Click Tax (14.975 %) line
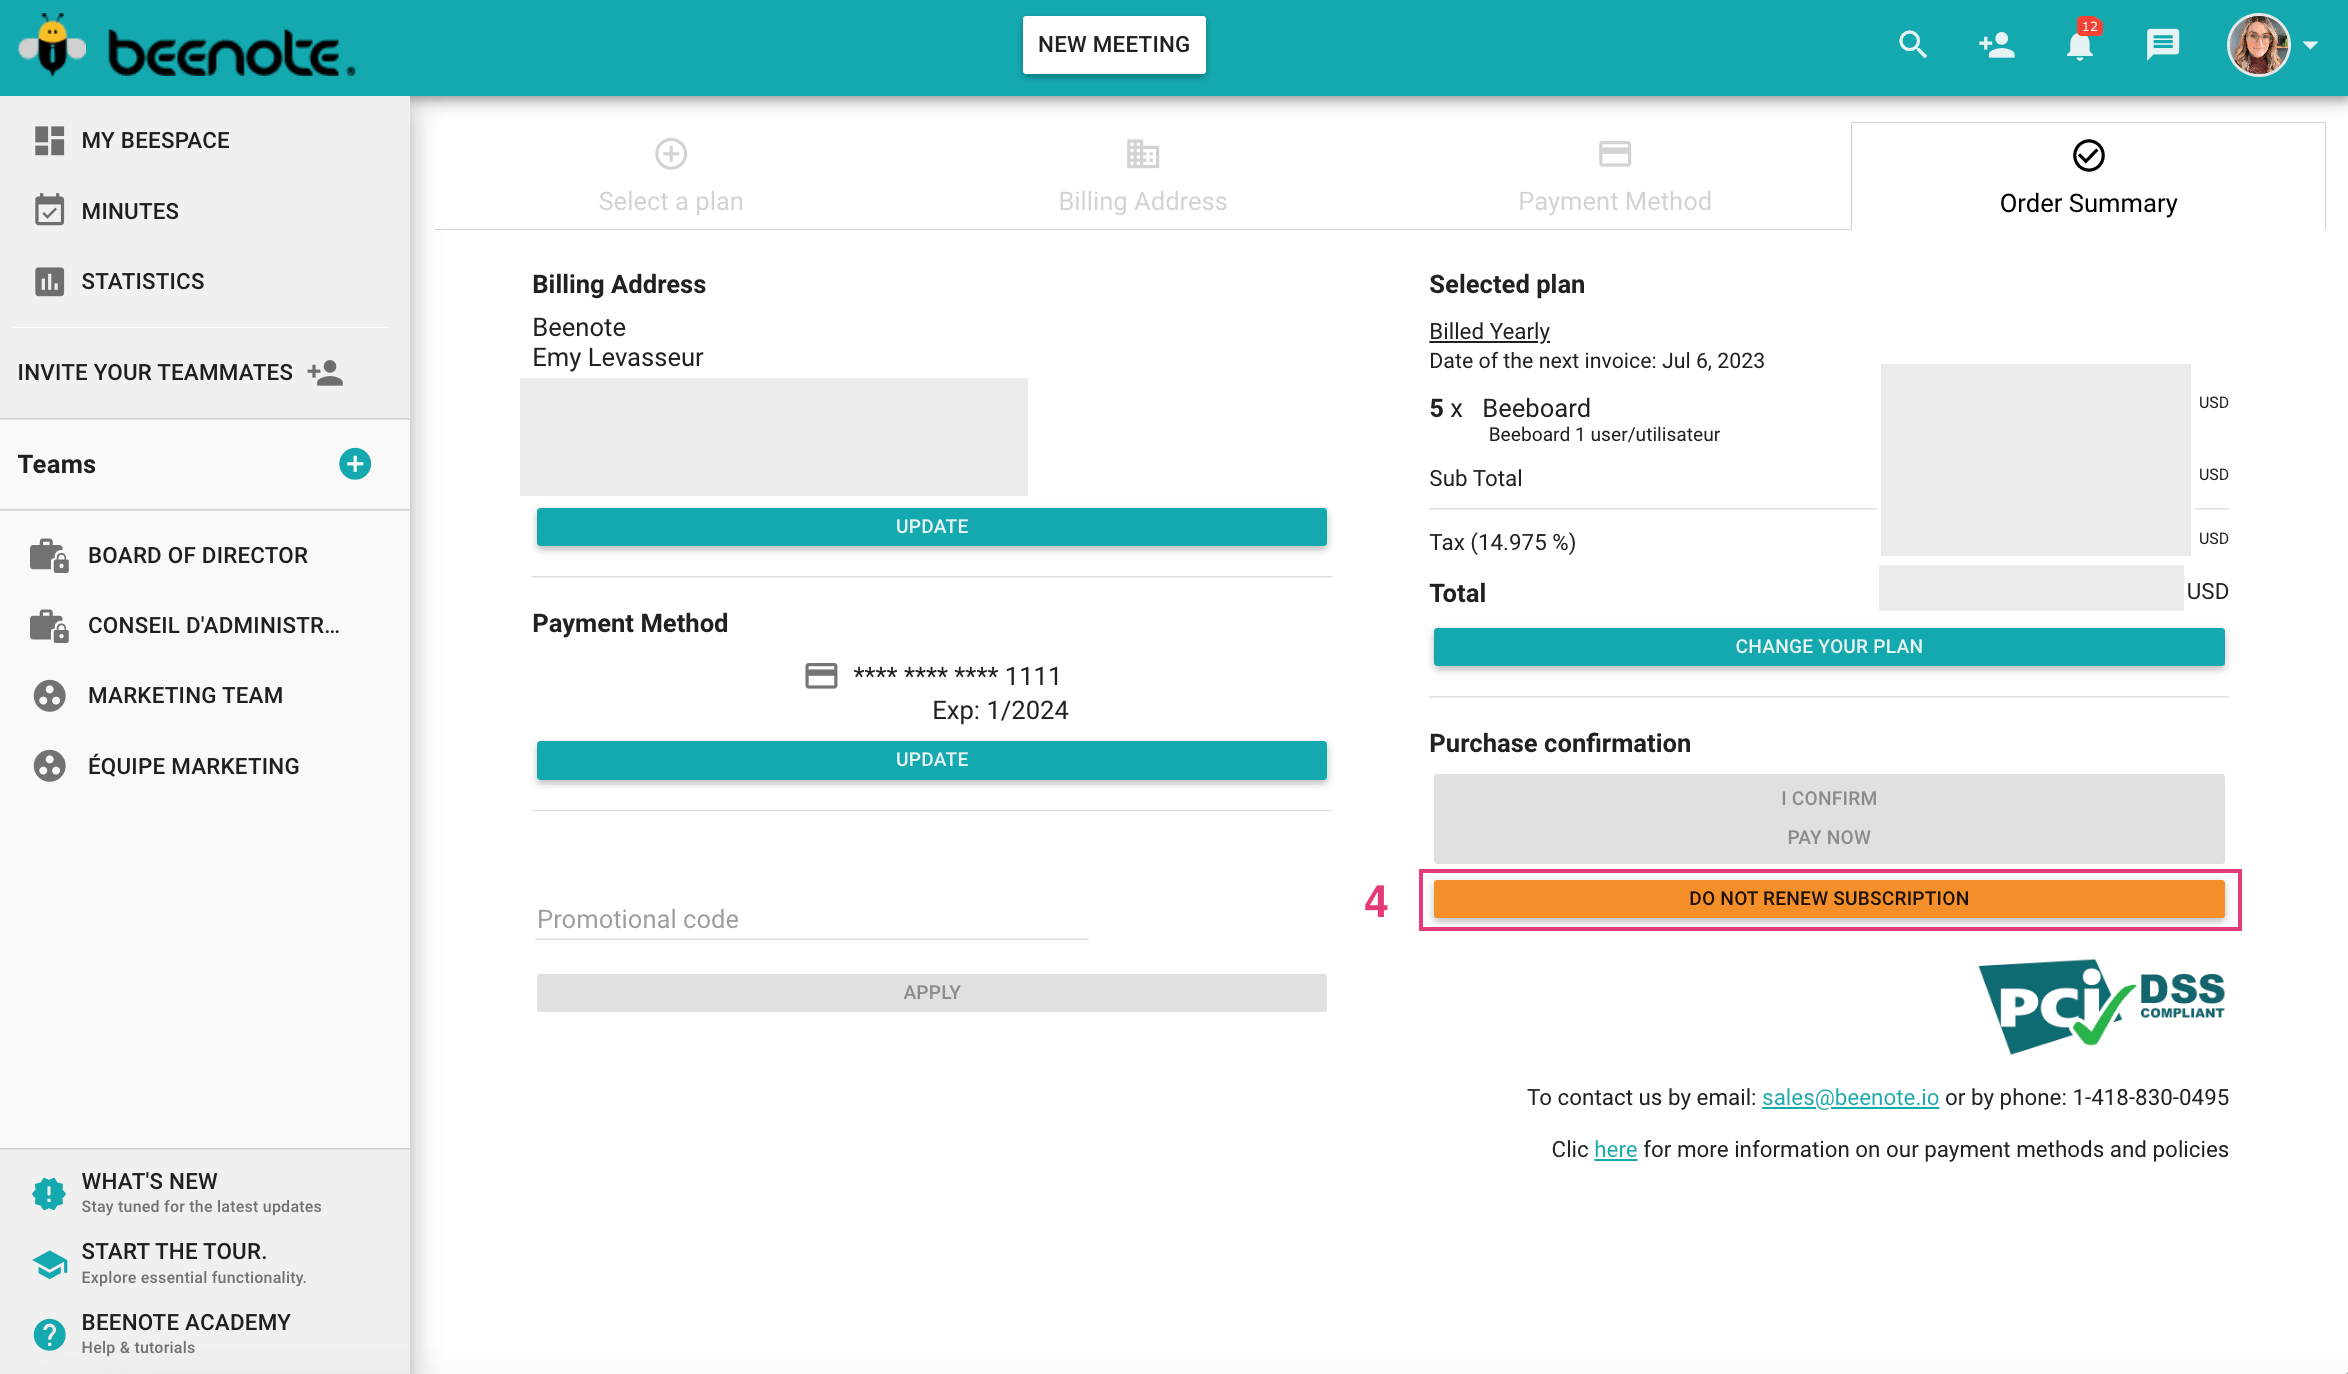The width and height of the screenshot is (2348, 1374). point(1502,543)
